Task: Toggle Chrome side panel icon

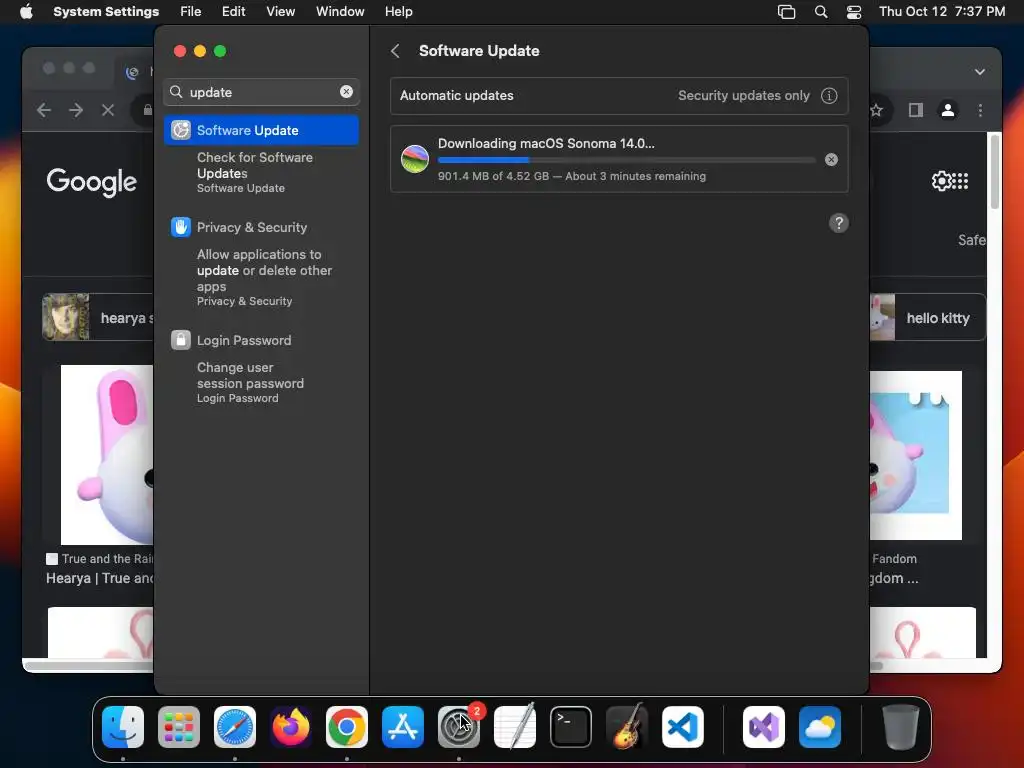Action: 916,110
